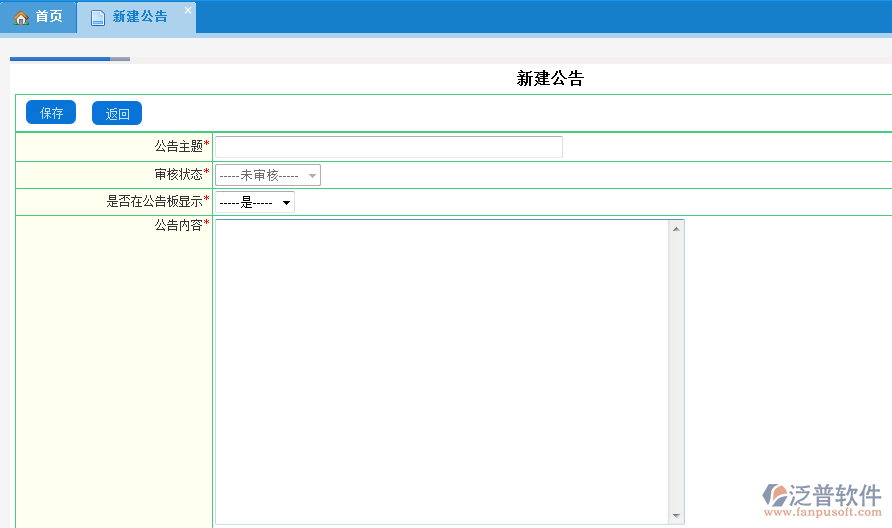Focus the 公告主题 text input
This screenshot has width=892, height=528.
coord(389,147)
